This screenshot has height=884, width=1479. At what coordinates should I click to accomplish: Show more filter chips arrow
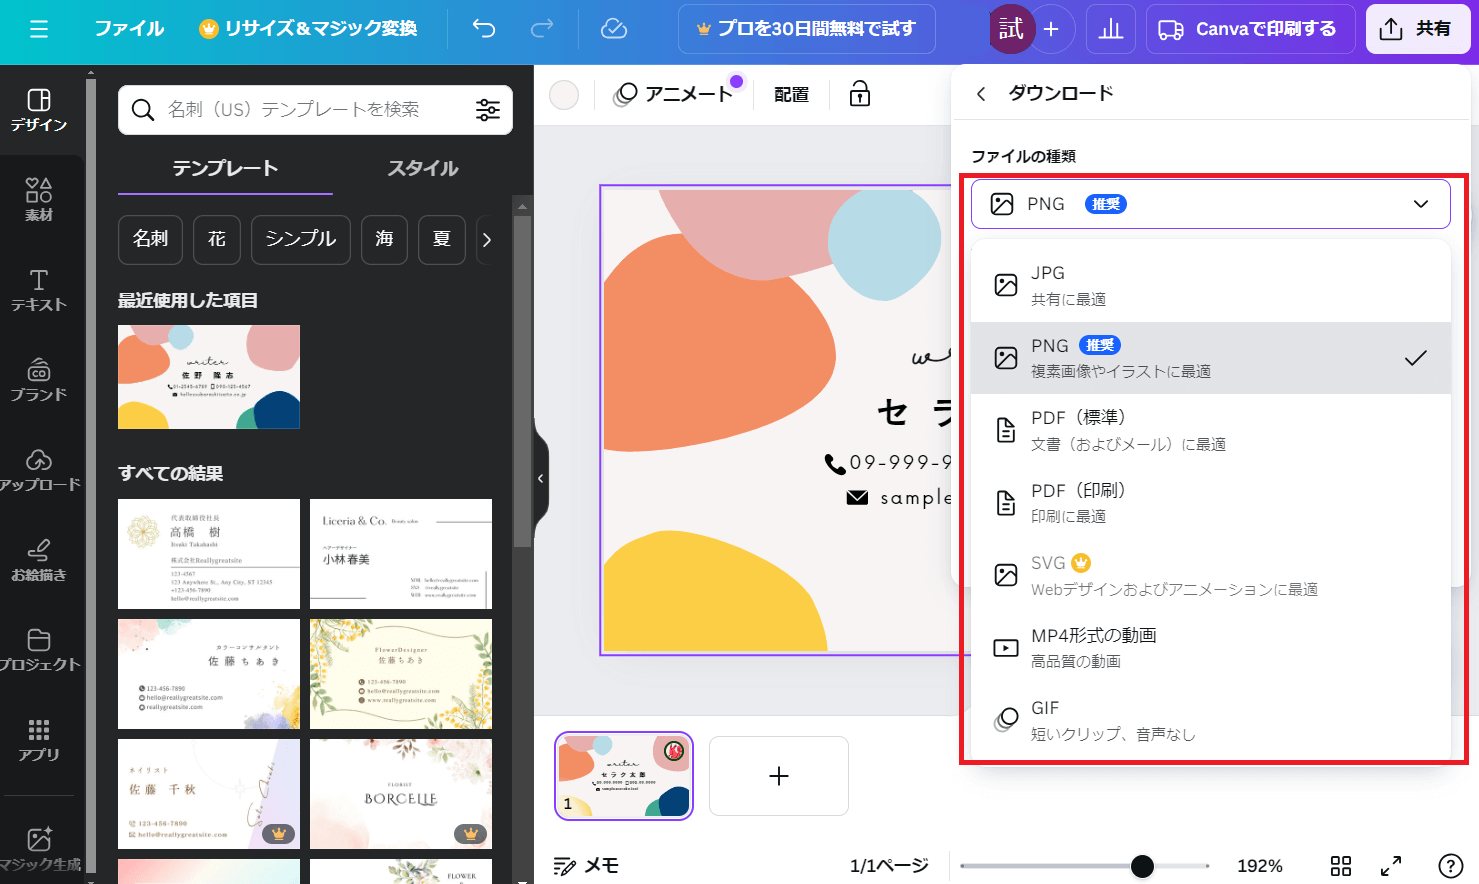pos(487,239)
